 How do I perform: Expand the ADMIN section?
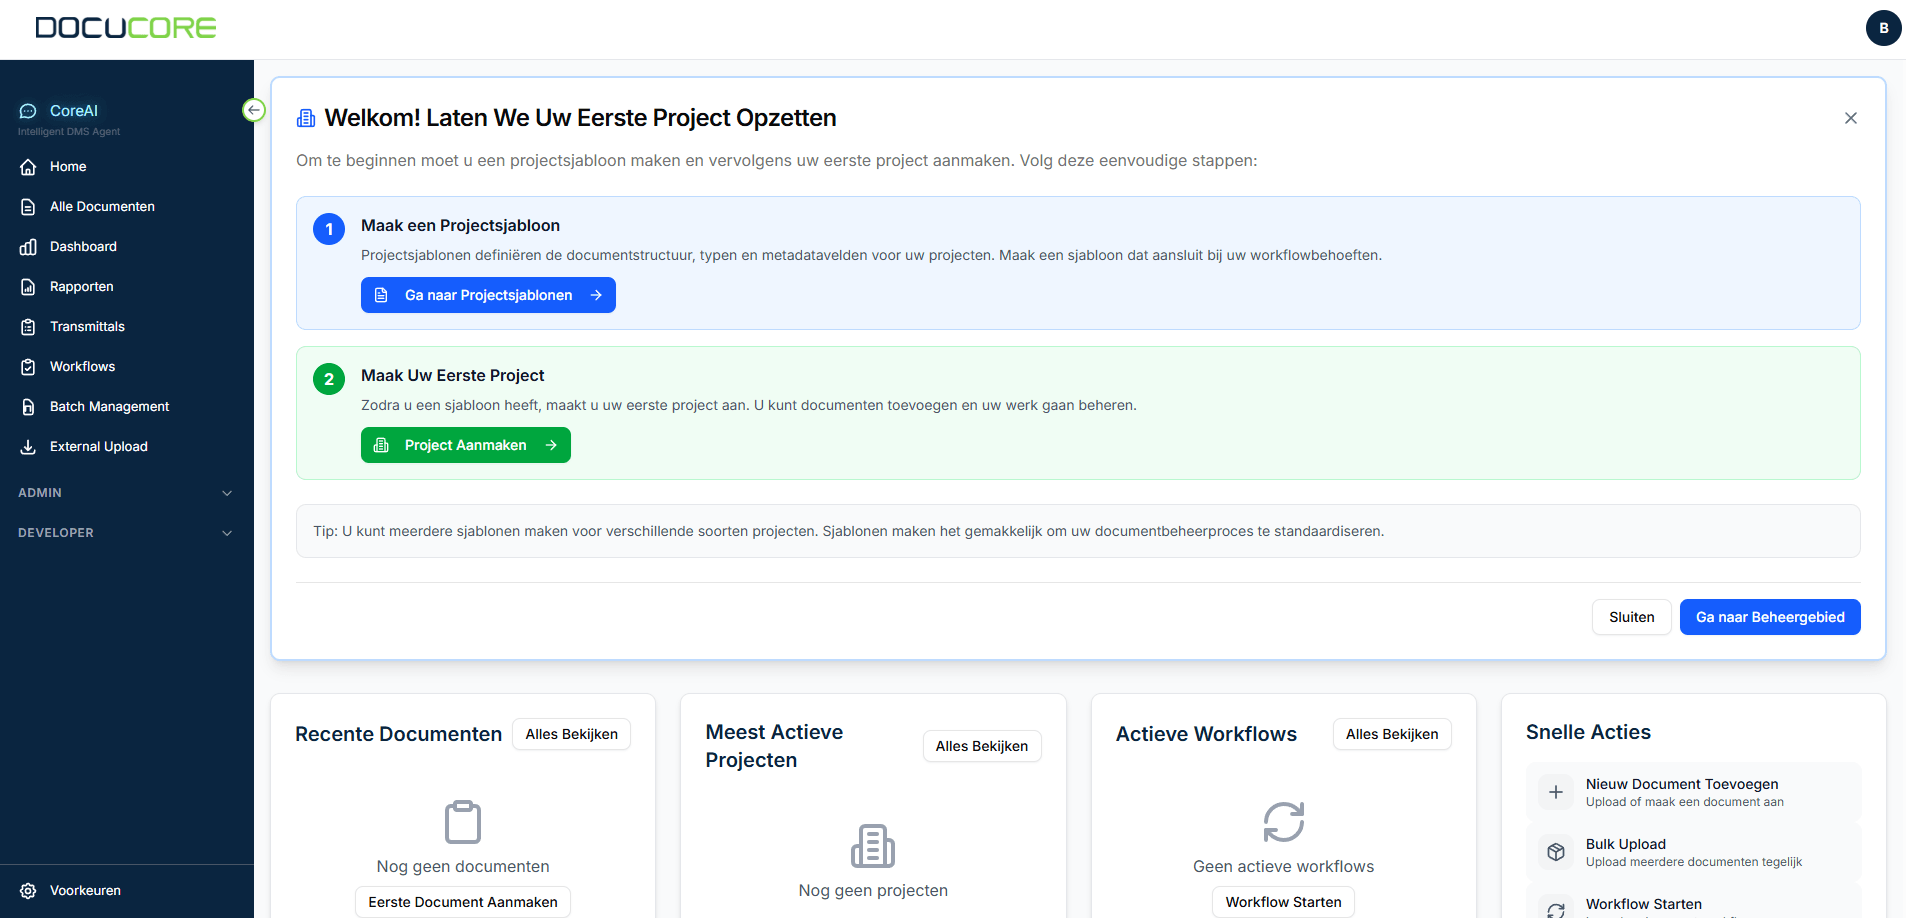click(x=126, y=493)
